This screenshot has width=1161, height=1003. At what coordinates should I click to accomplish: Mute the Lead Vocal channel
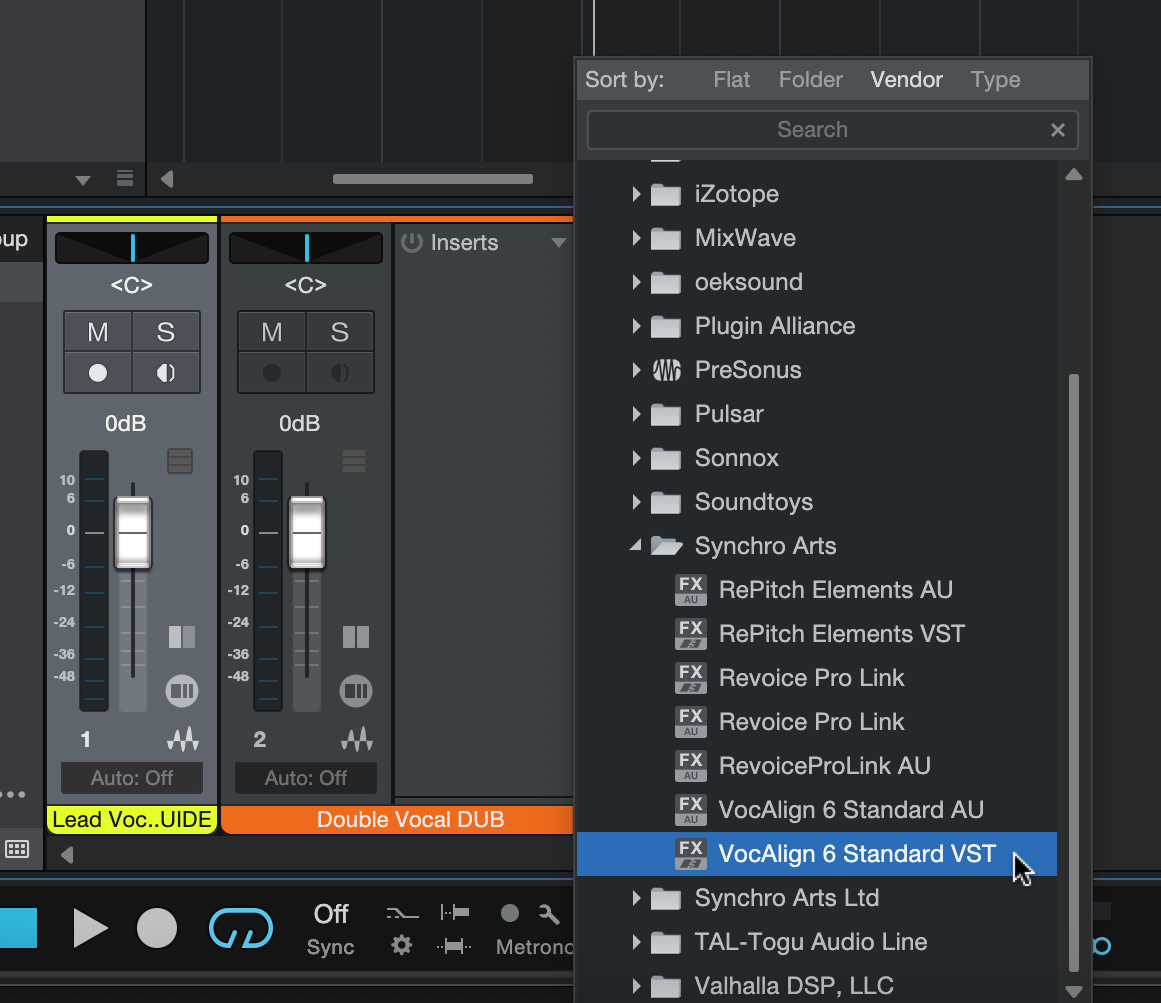(x=97, y=330)
